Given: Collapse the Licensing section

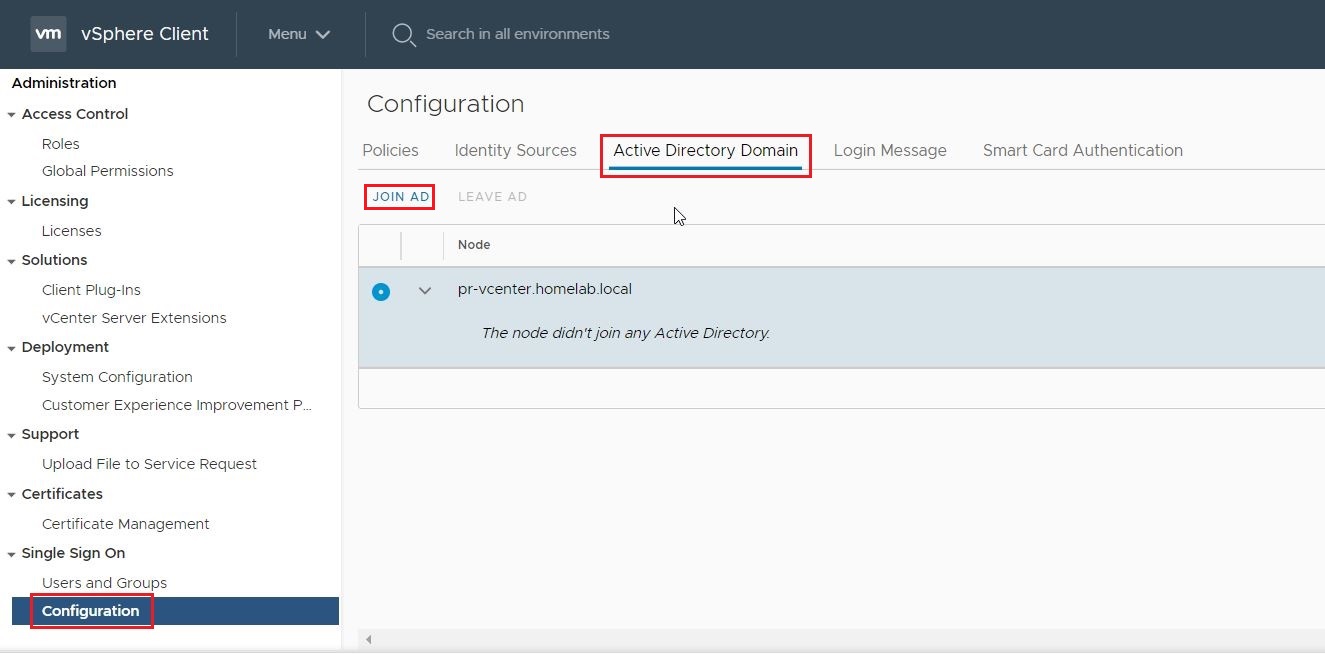Looking at the screenshot, I should [x=11, y=202].
